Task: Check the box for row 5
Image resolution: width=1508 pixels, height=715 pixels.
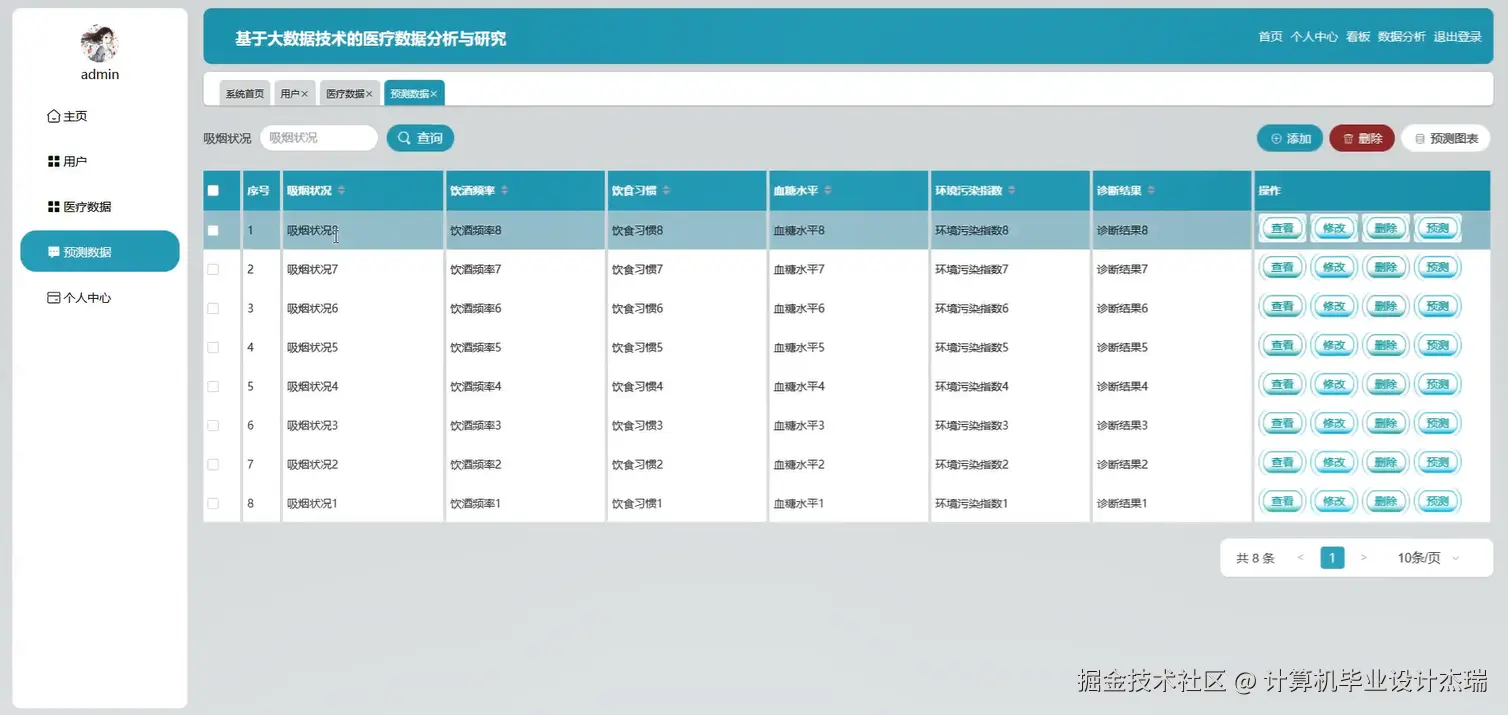Action: pyautogui.click(x=213, y=387)
